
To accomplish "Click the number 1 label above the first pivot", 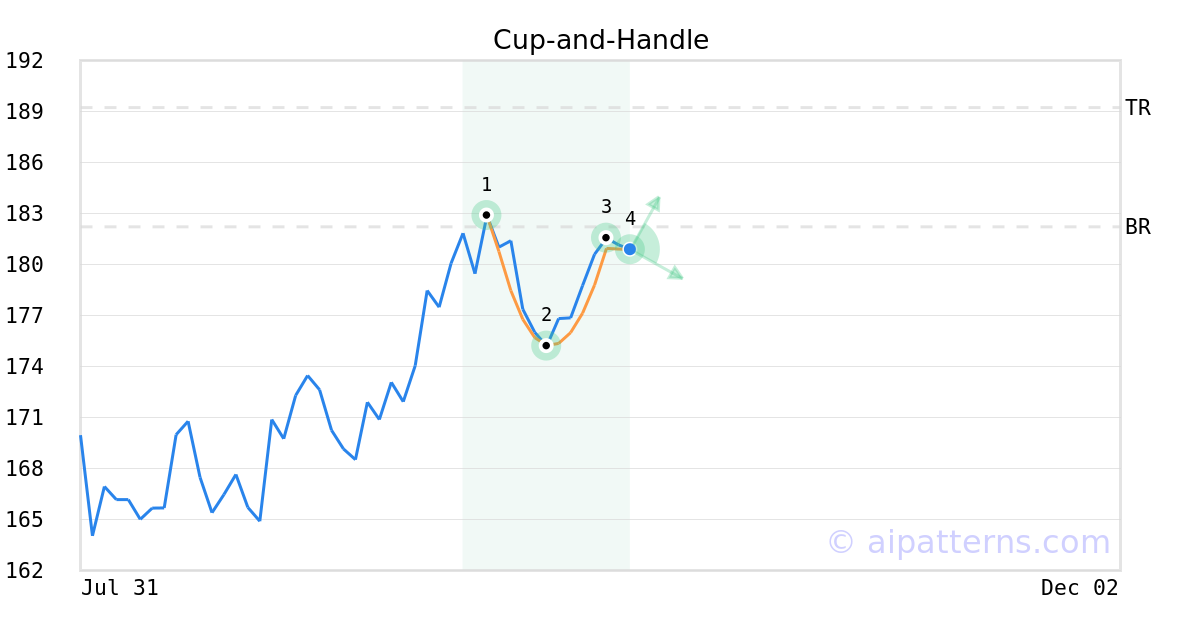I will (486, 185).
